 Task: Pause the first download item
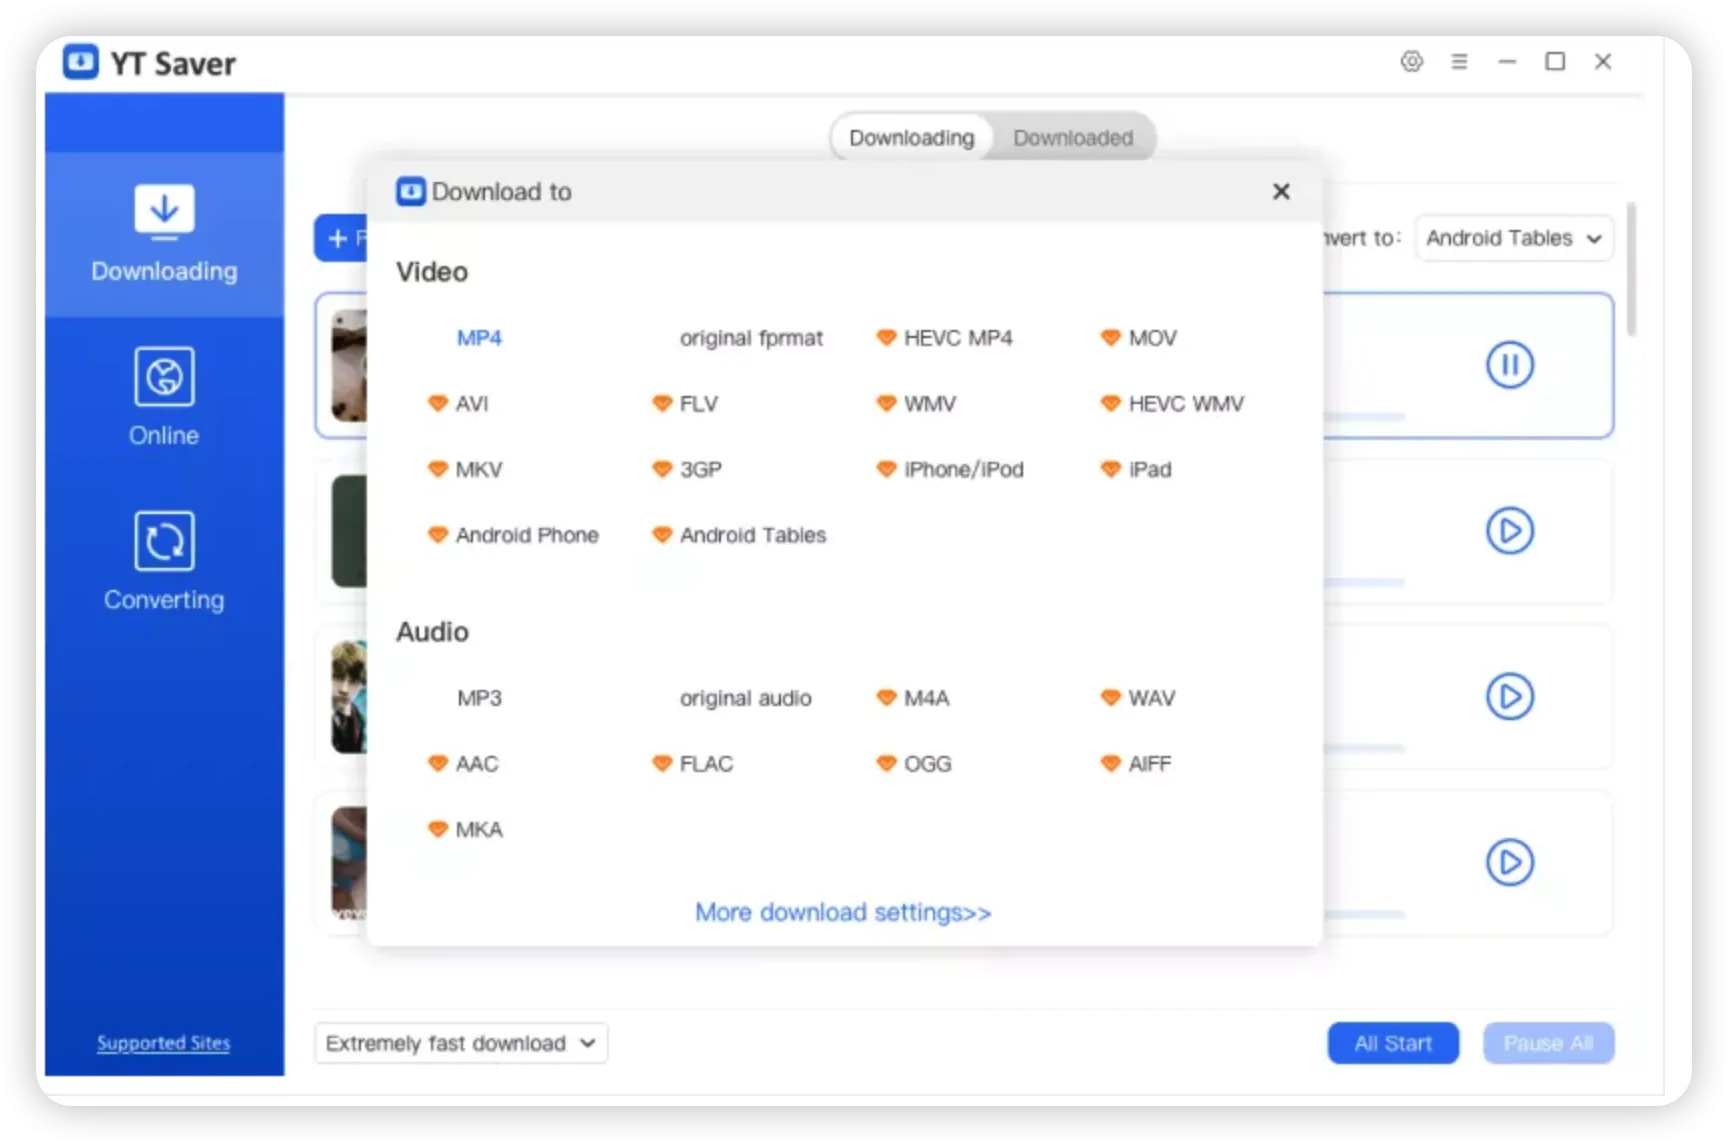coord(1509,365)
